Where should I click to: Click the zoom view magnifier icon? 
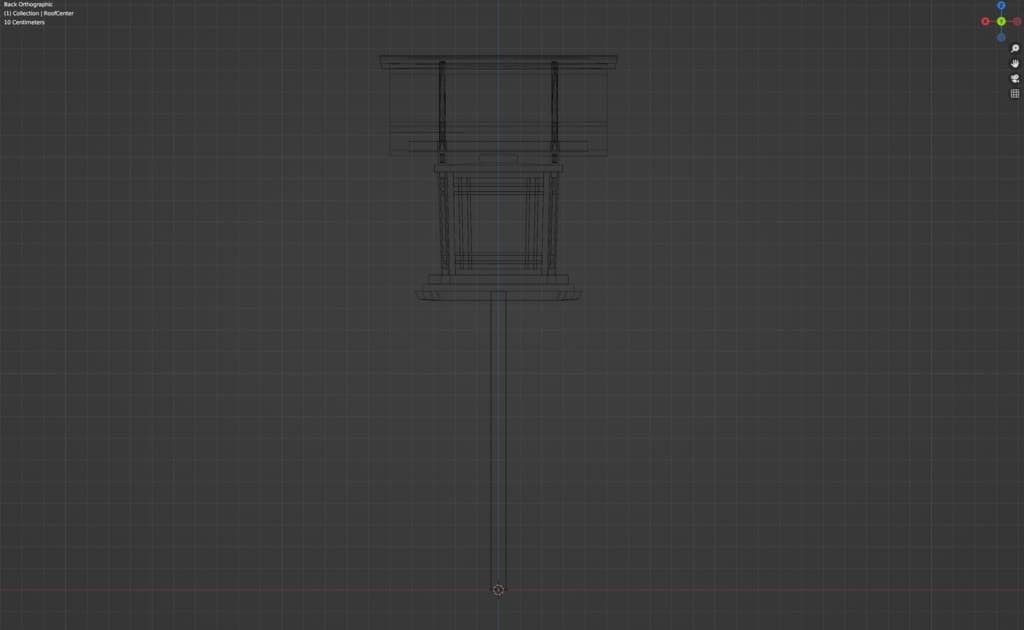click(1015, 48)
